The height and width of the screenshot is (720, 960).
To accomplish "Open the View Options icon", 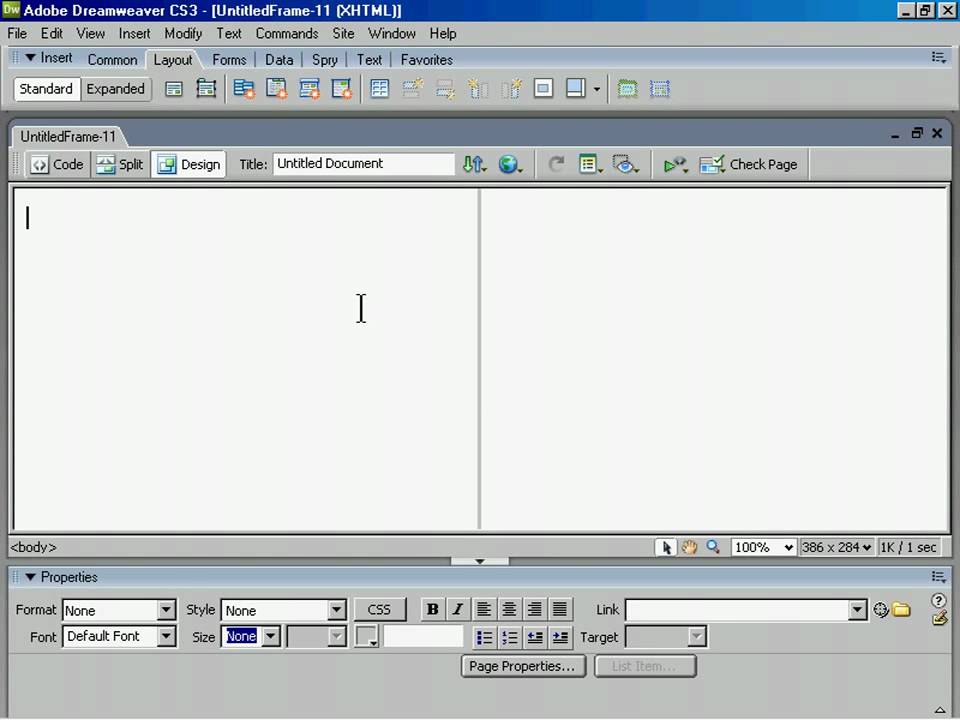I will coord(590,164).
